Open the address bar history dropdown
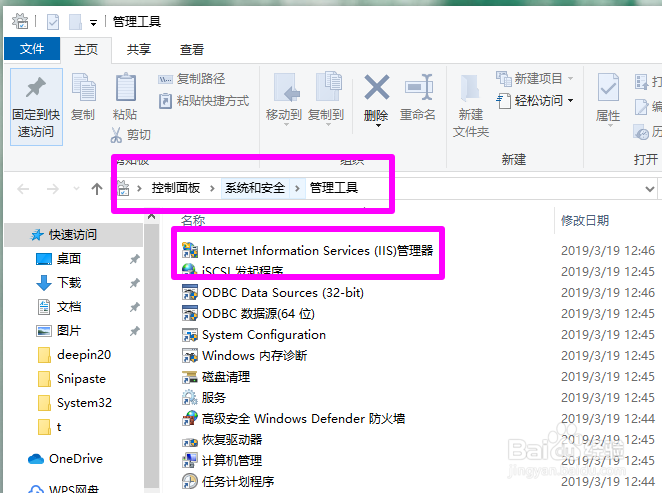Image resolution: width=662 pixels, height=493 pixels. [650, 189]
